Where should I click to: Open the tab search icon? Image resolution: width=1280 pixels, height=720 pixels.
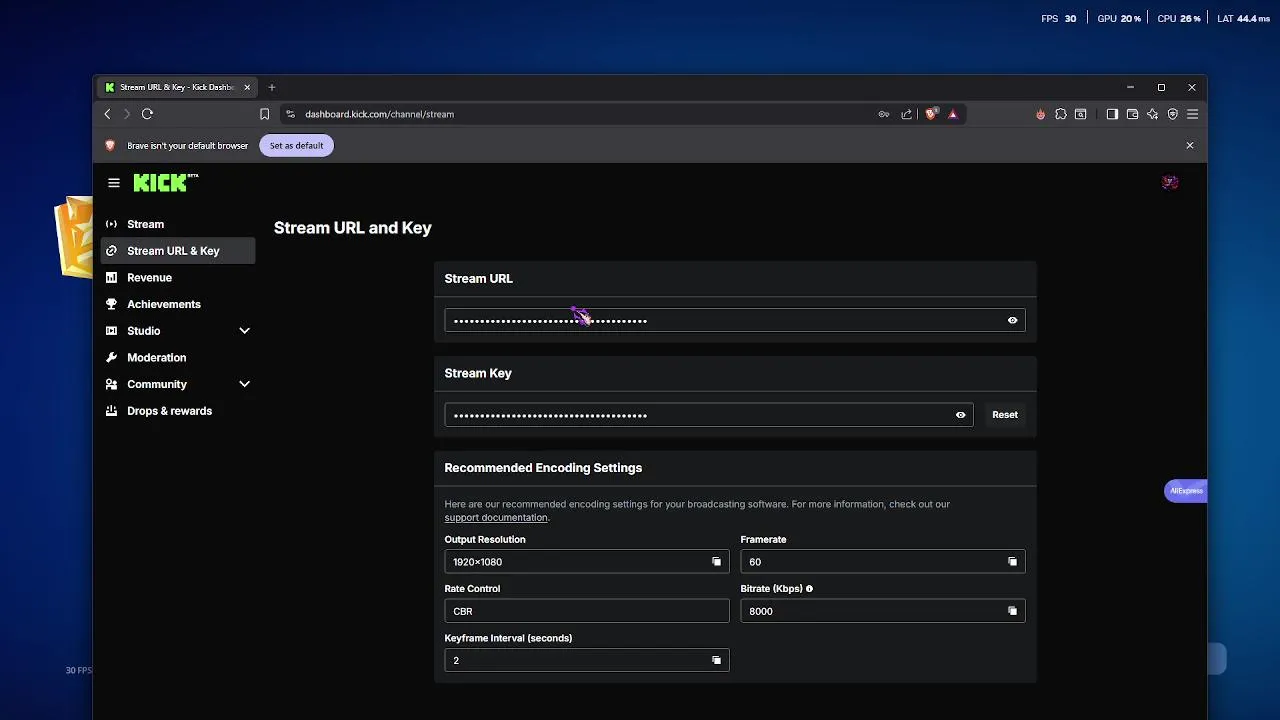[x=1080, y=114]
